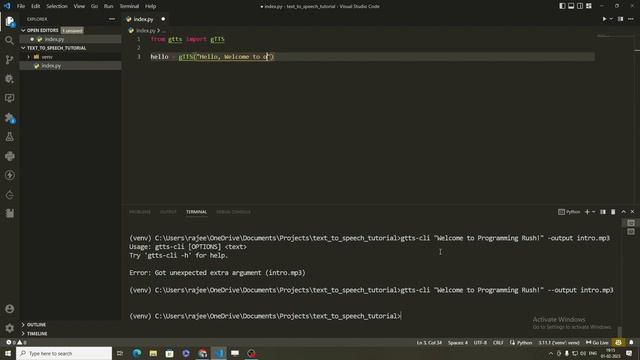
Task: Open the View menu
Action: pos(79,6)
